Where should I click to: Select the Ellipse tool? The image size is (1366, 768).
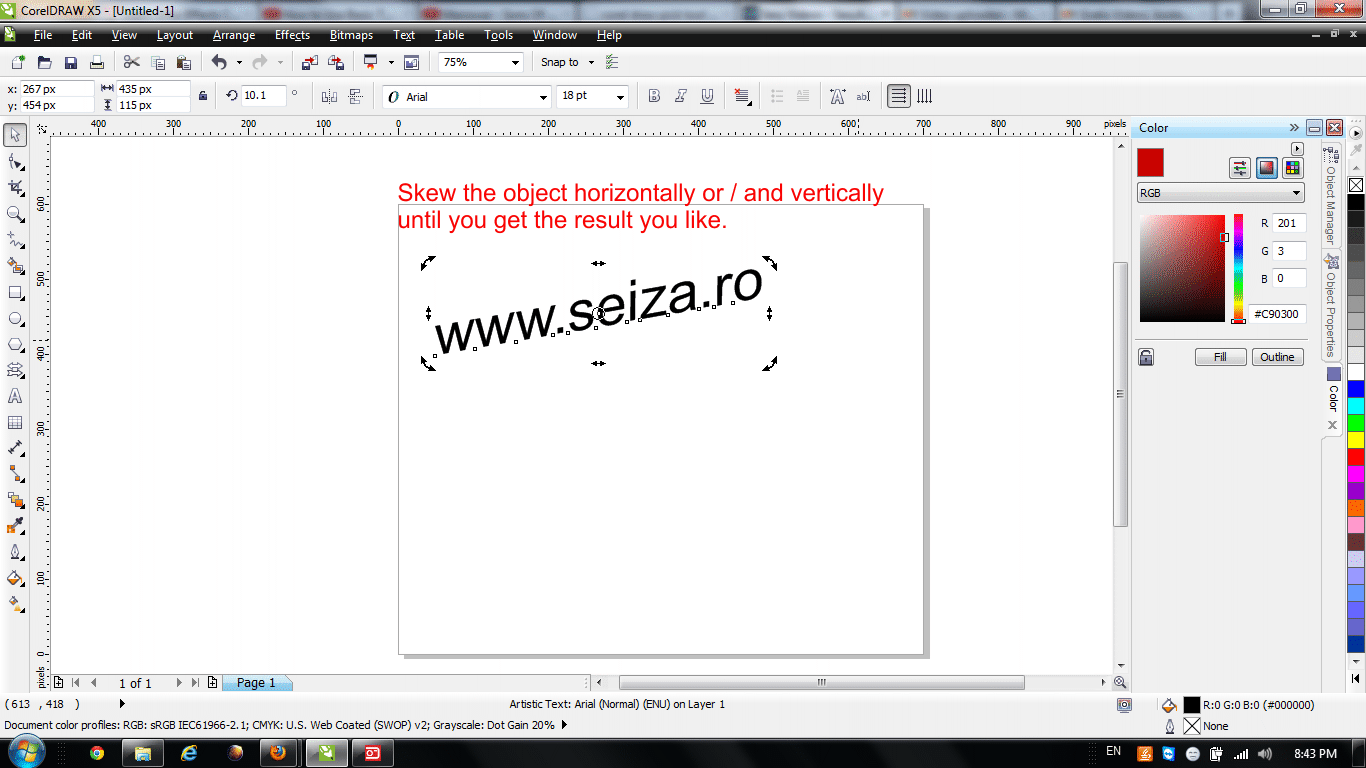pos(15,318)
